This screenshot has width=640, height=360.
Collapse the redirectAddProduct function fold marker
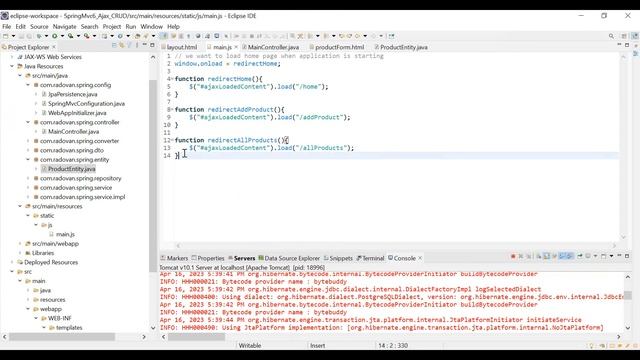tap(172, 109)
